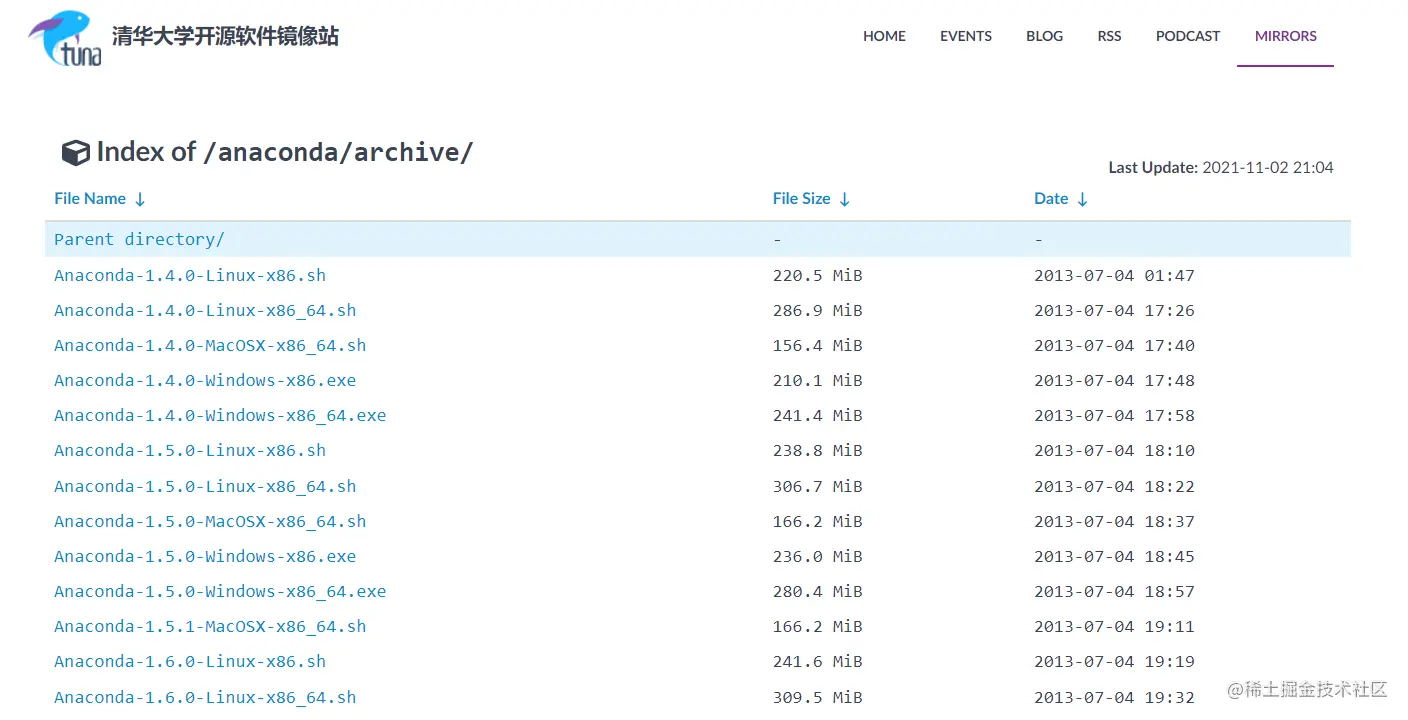1408x720 pixels.
Task: Click the 241.4 MiB size cell
Action: pyautogui.click(x=817, y=415)
